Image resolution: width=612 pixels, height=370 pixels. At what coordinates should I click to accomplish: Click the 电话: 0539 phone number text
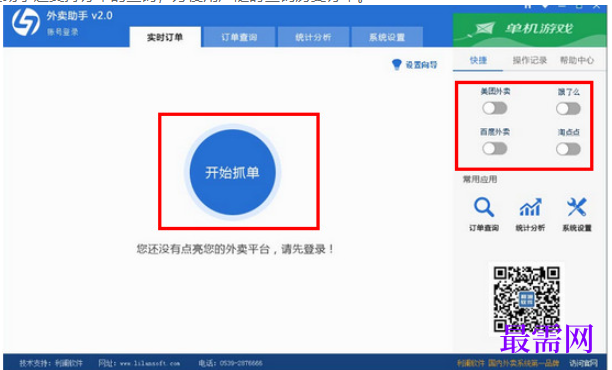click(x=230, y=363)
